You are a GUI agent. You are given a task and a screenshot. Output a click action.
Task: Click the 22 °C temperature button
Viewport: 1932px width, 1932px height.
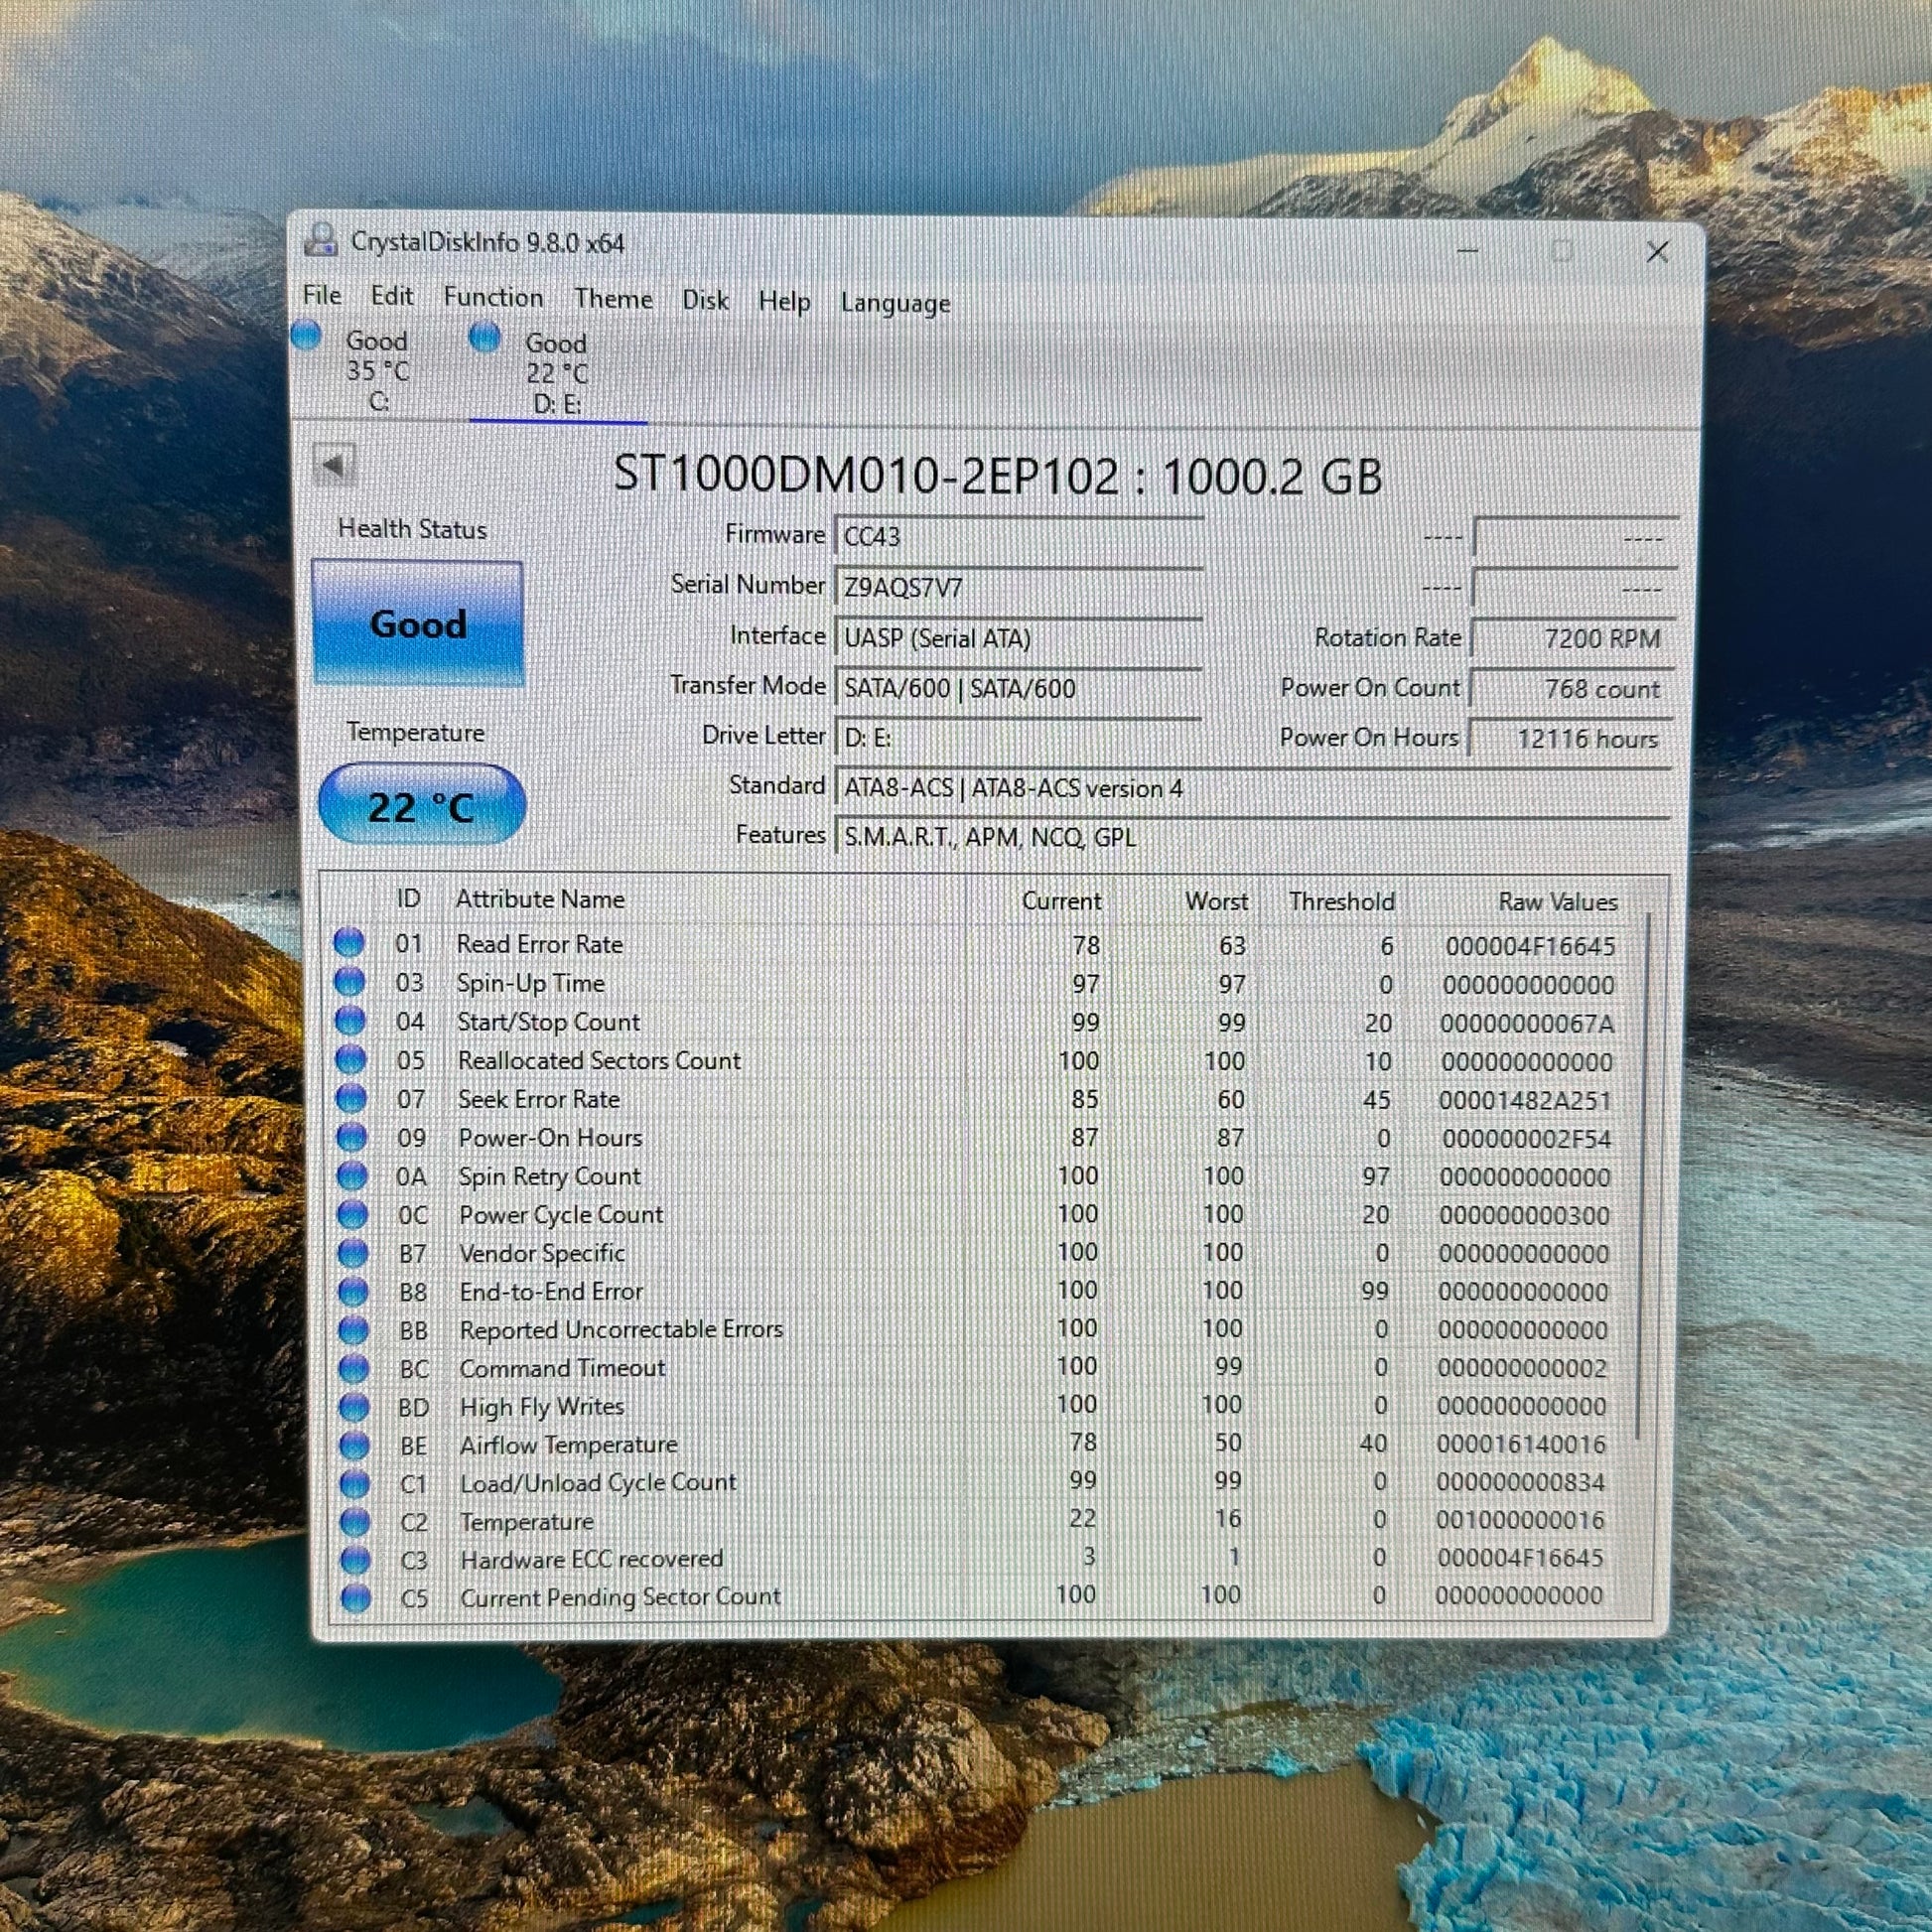(421, 805)
